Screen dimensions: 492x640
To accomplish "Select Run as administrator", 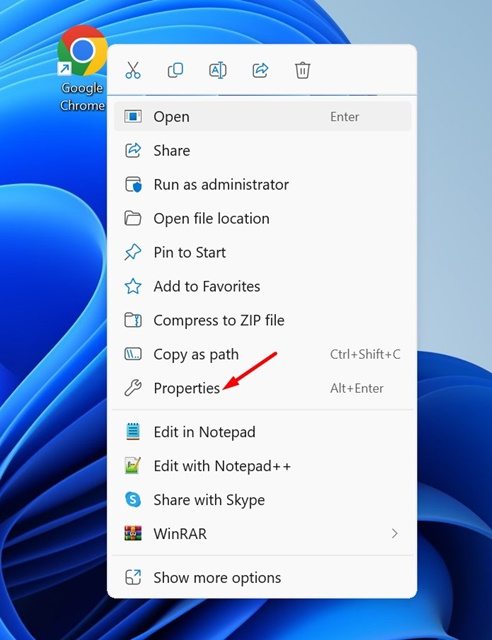I will tap(263, 184).
